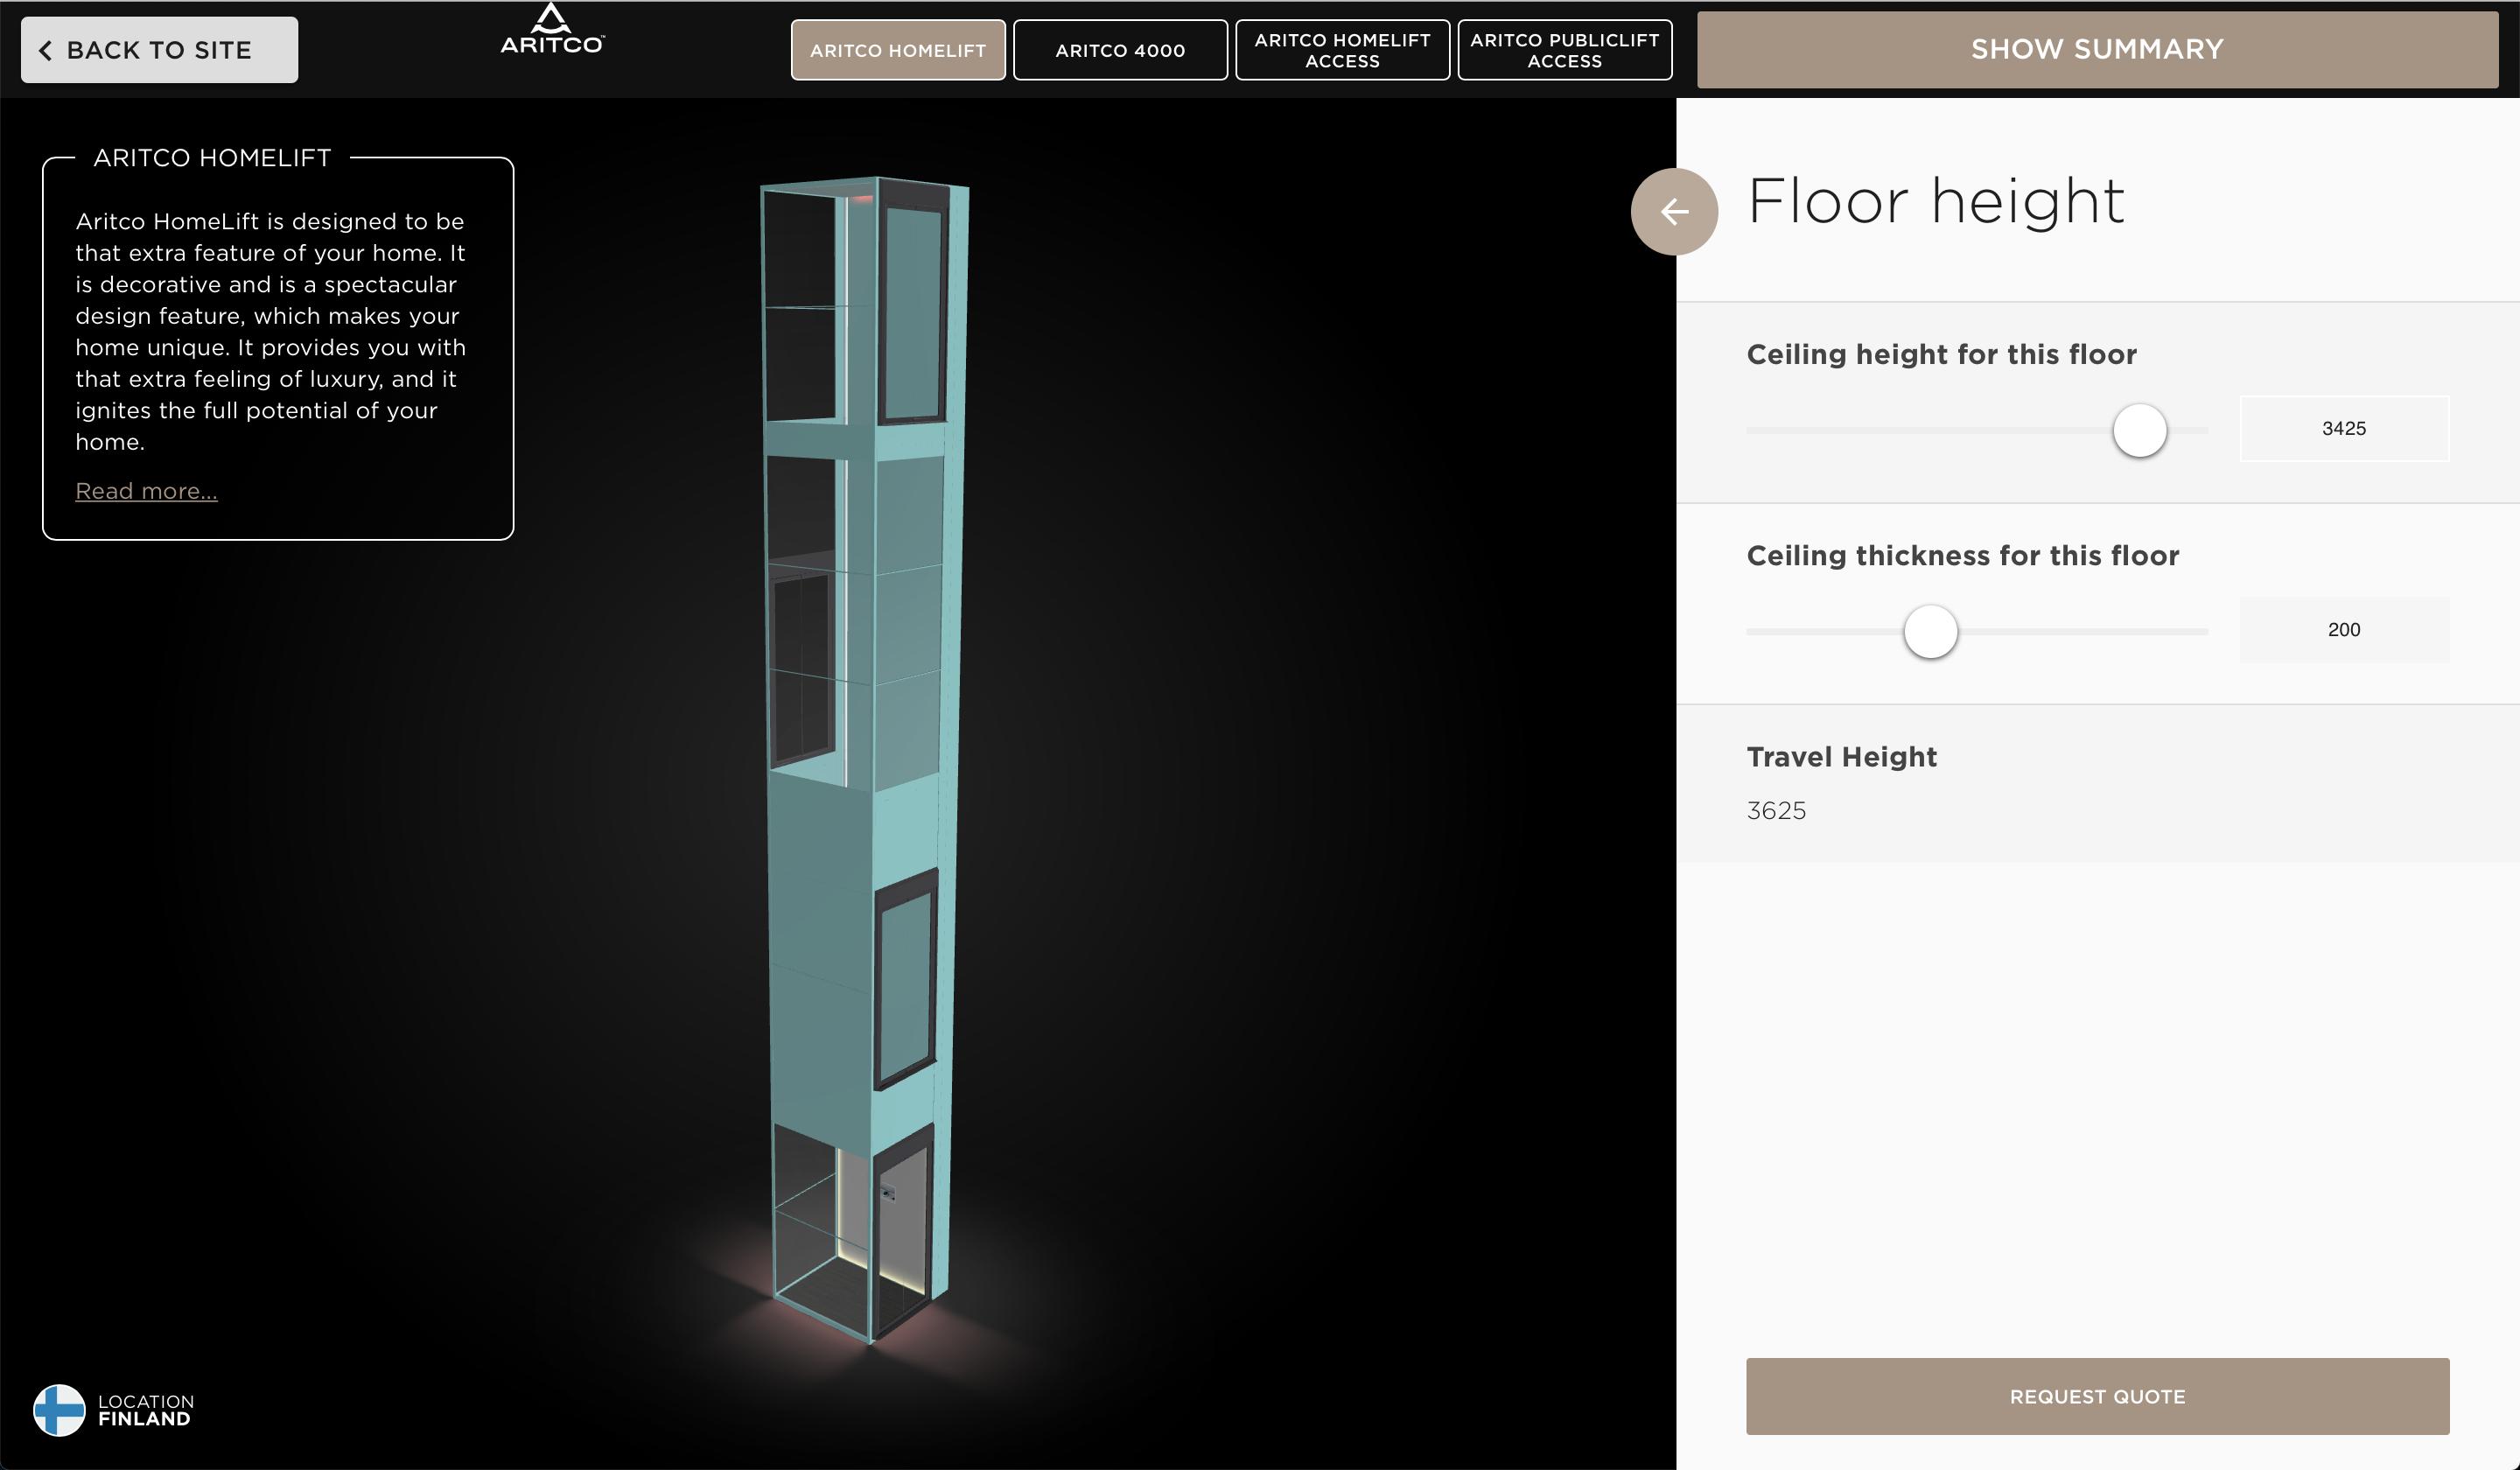
Task: Click the Finland flag location icon
Action: pos(59,1410)
